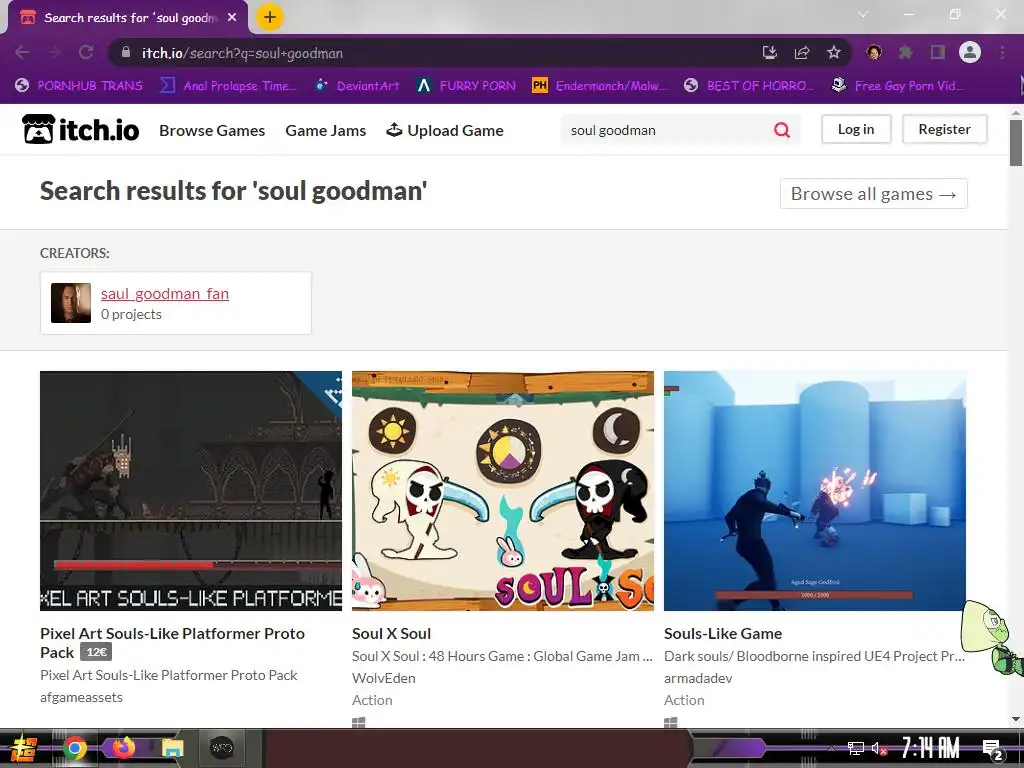Click the page vertical scrollbar thumb

1016,142
